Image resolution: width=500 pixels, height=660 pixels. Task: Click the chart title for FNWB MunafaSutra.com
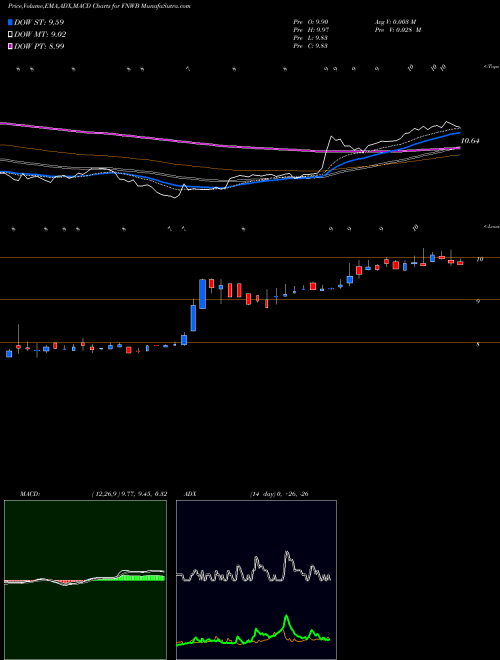99,7
